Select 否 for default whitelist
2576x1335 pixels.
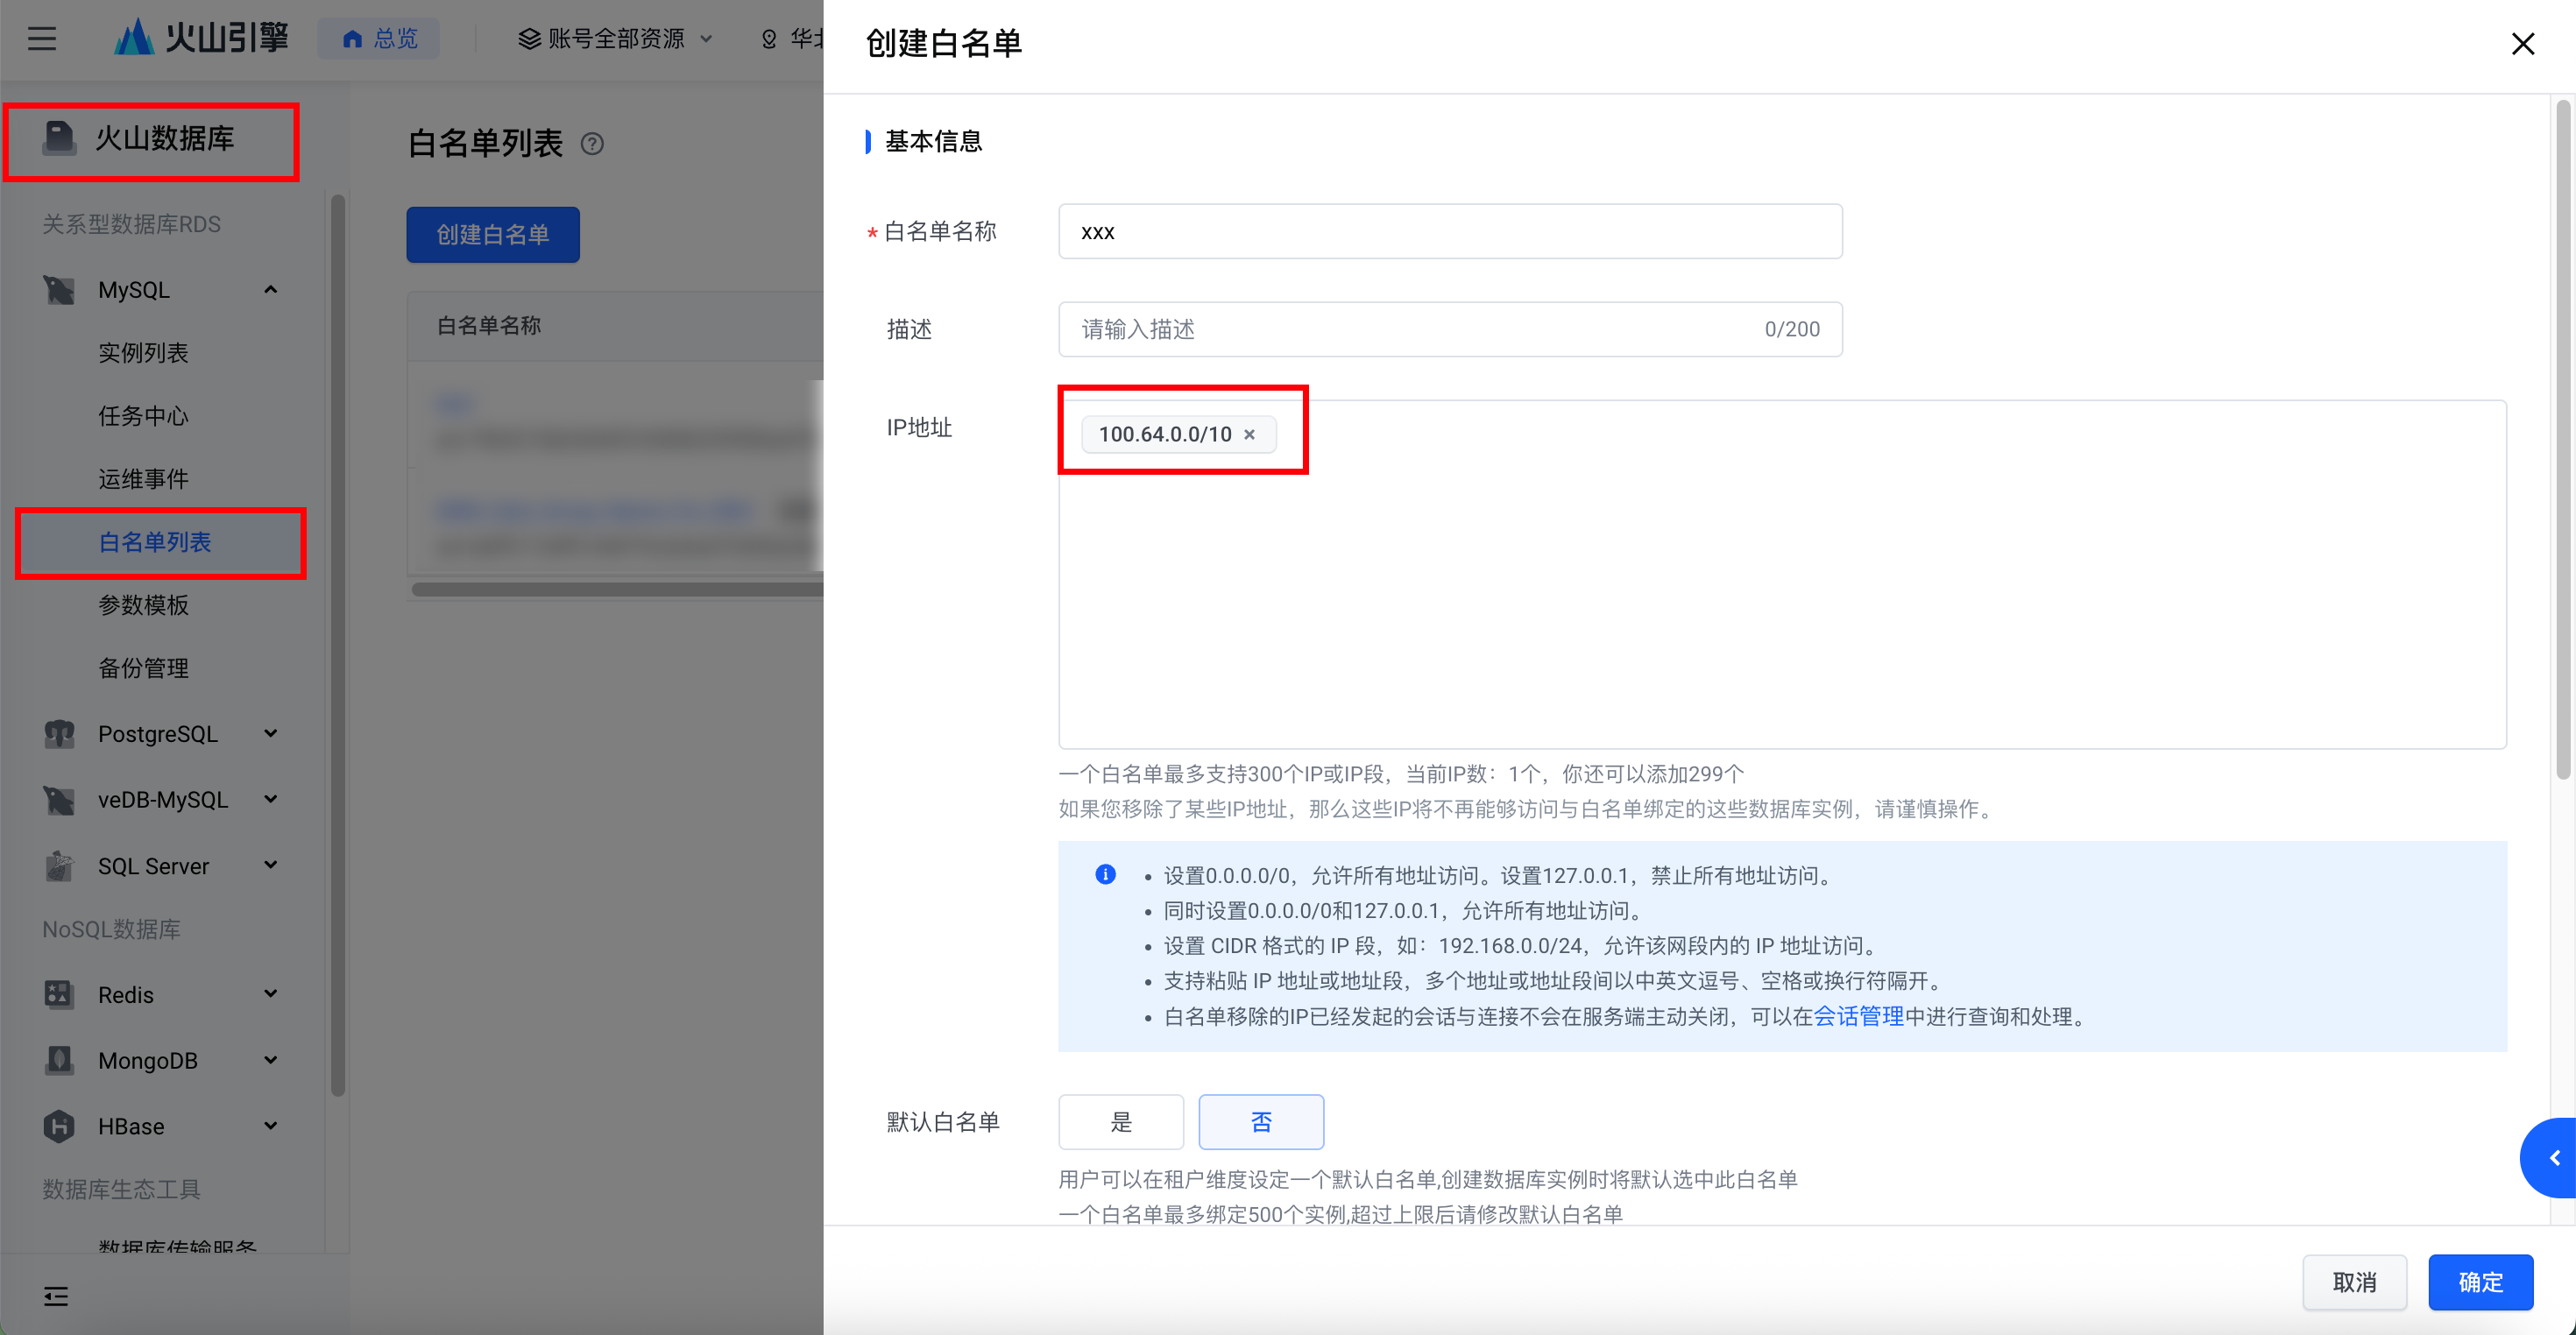[1260, 1122]
